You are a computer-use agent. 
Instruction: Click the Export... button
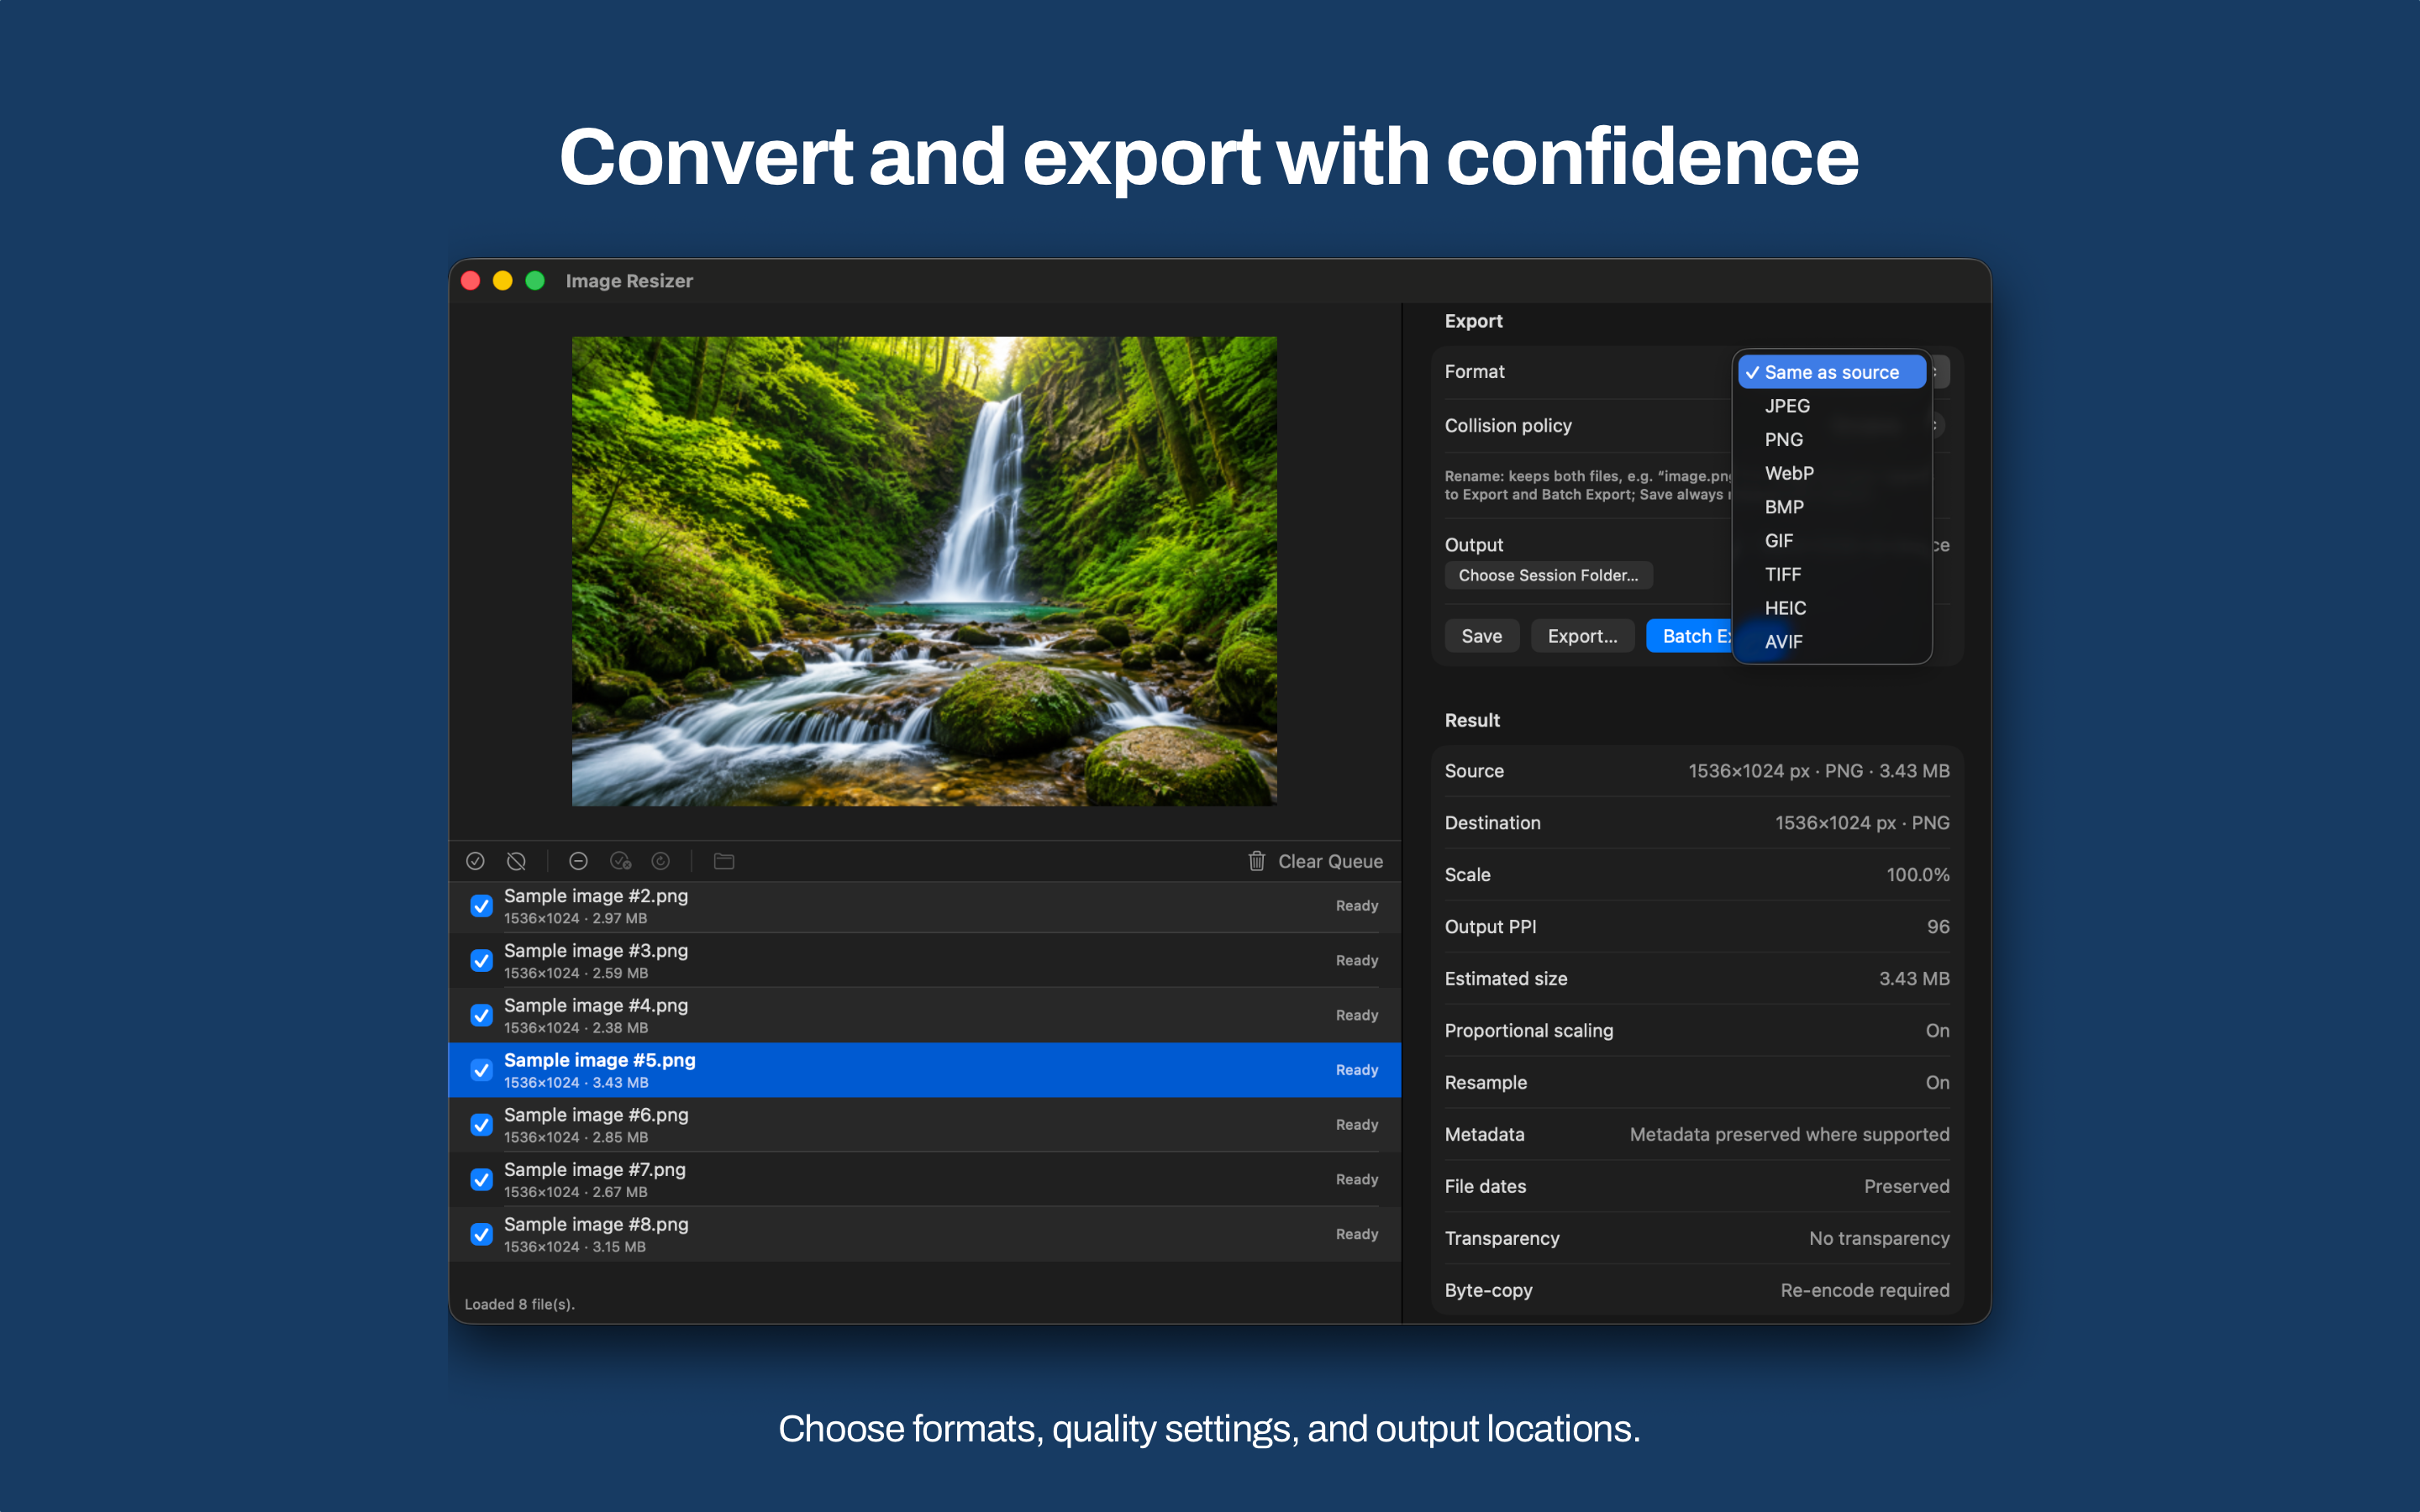tap(1582, 636)
